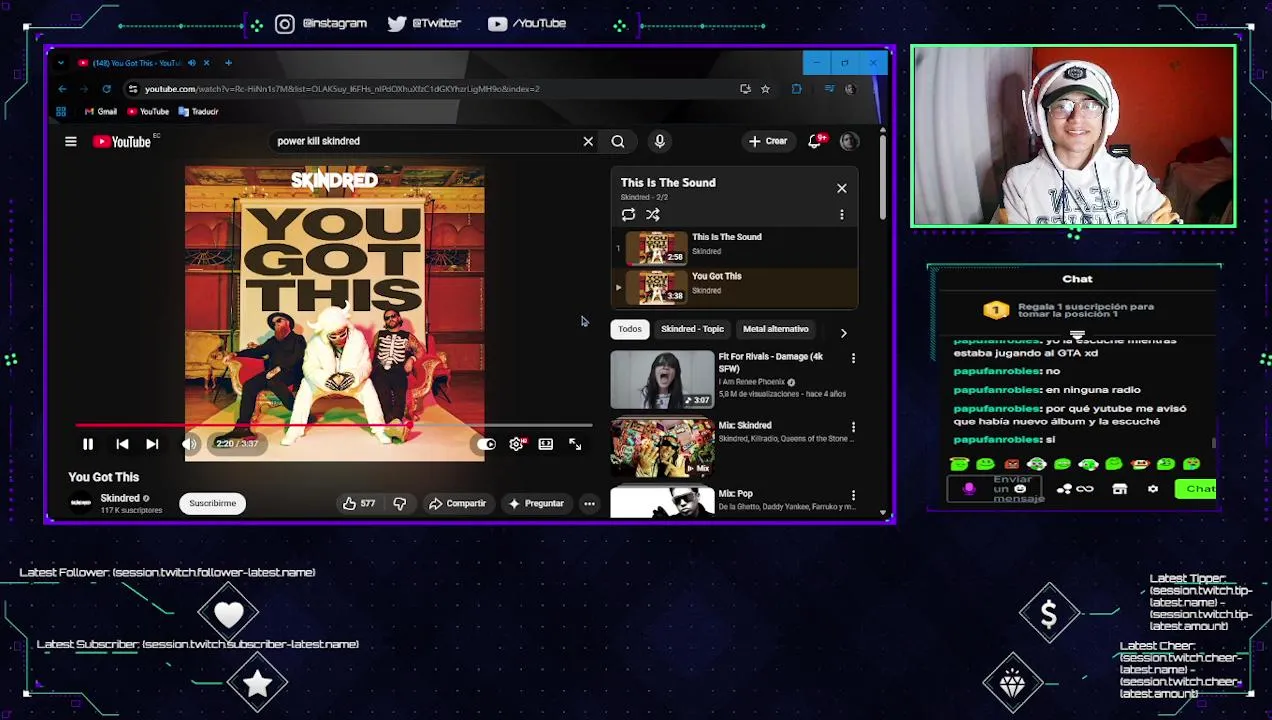Open options for Mix: Pop
Viewport: 1272px width, 720px height.
pyautogui.click(x=853, y=495)
